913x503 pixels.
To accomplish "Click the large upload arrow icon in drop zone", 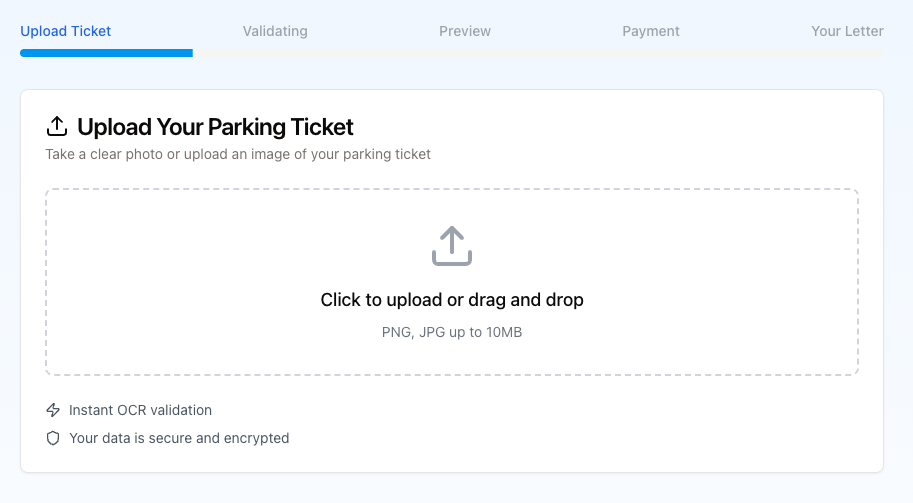I will point(452,246).
